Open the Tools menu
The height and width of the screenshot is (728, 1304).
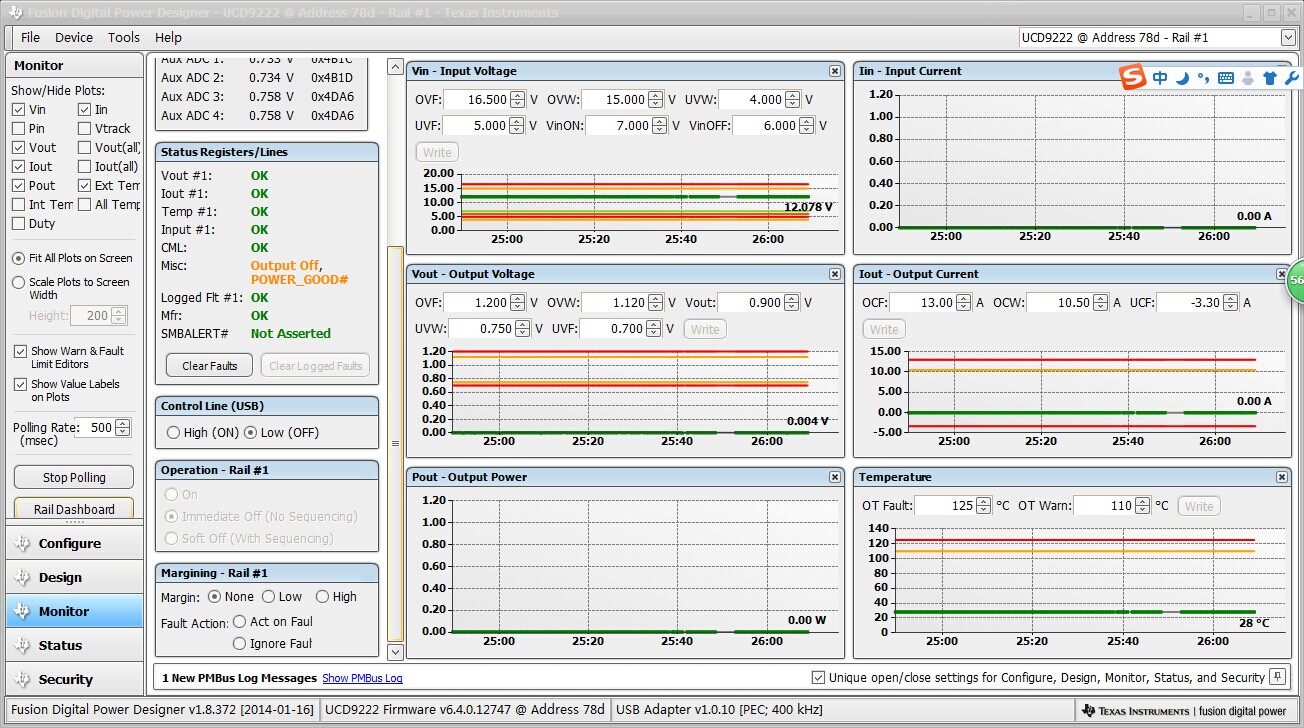(x=124, y=37)
